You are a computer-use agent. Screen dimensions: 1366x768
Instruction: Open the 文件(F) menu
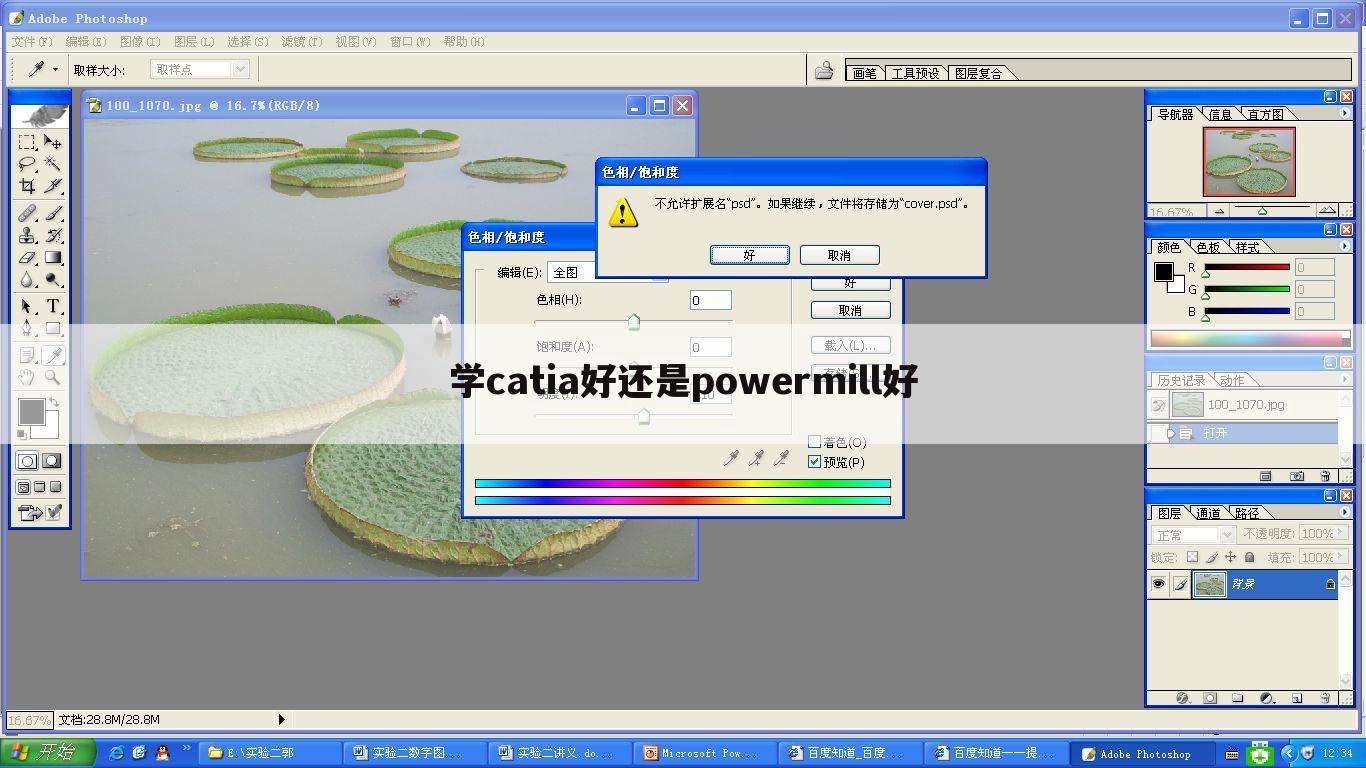coord(32,42)
